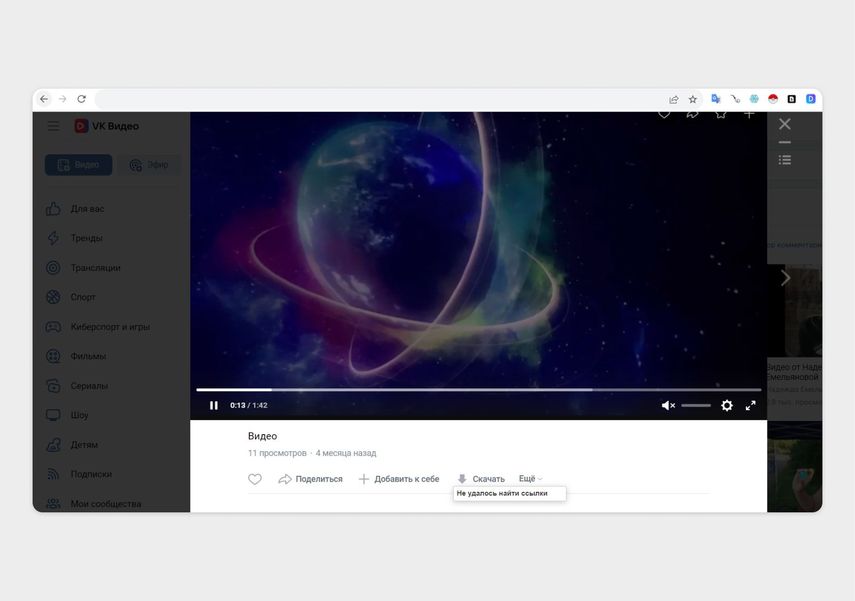Open the Подписки section
The width and height of the screenshot is (855, 601).
coord(79,474)
